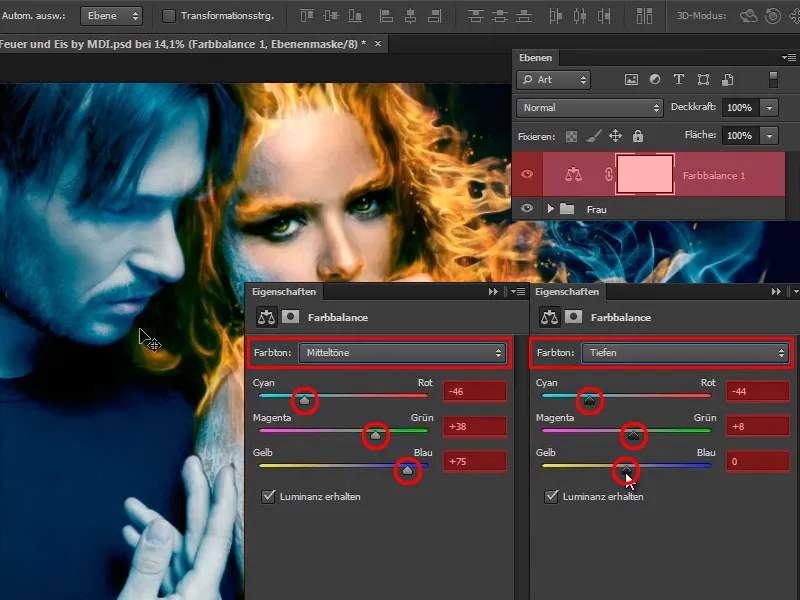Click Magenta-Grün slider handle in Mitteltöne panel
The height and width of the screenshot is (600, 800).
pos(376,435)
